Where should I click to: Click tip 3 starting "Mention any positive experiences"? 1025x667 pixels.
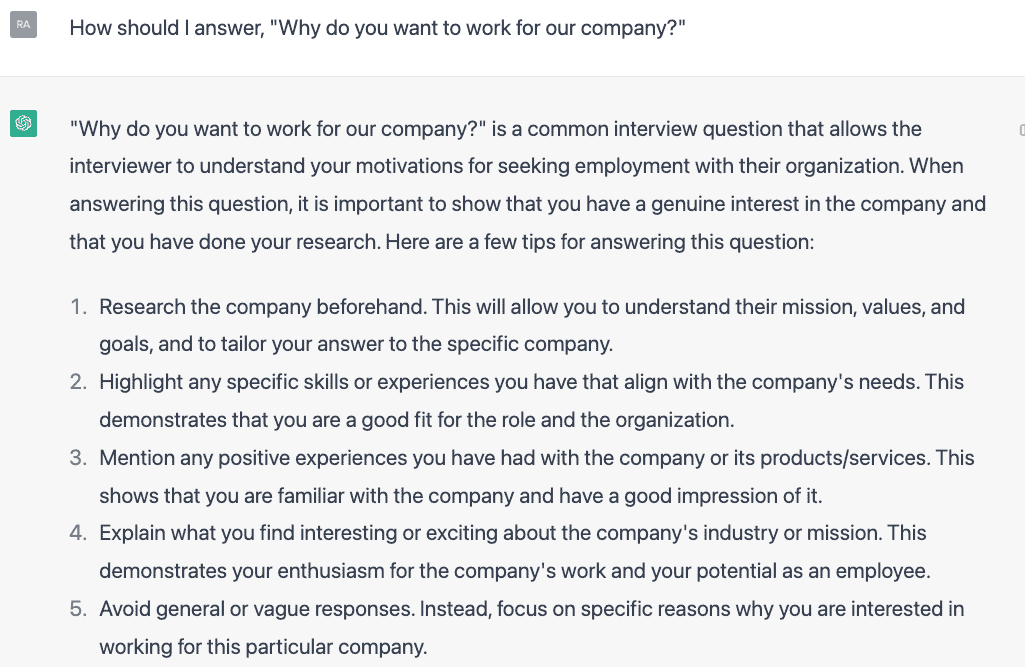[x=300, y=458]
